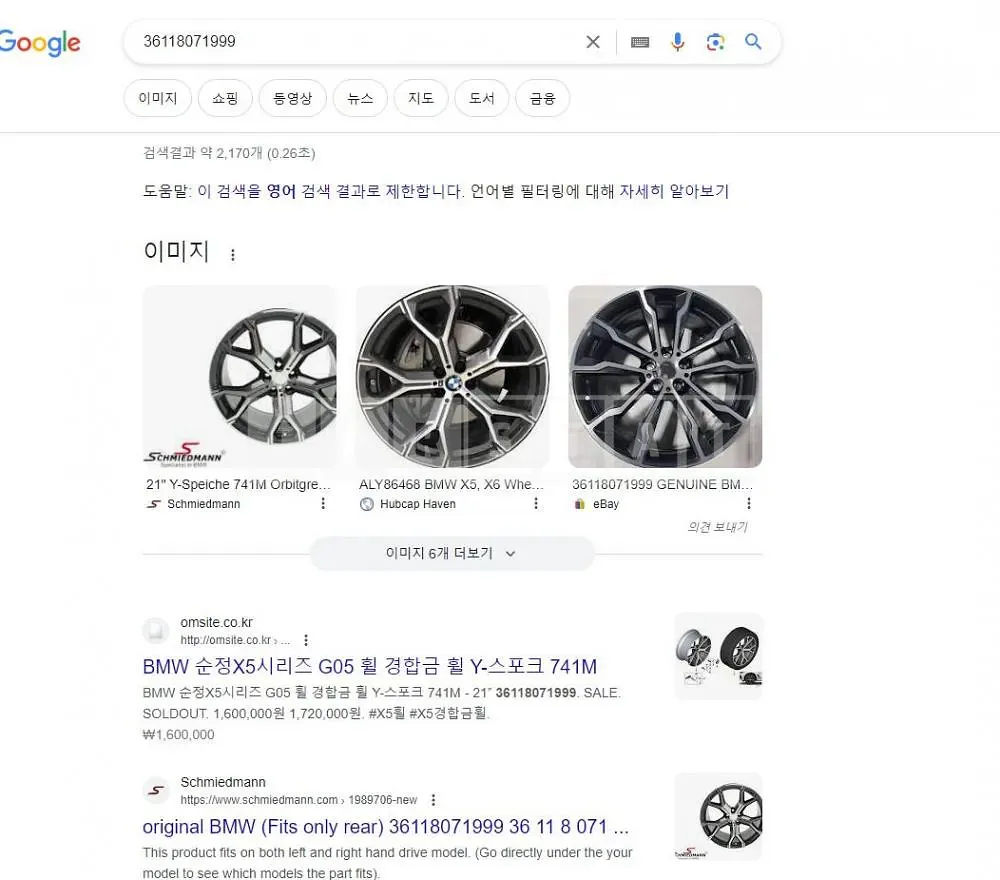Switch to the 동영상 filter tab
Viewport: 1000px width, 880px height.
tap(293, 98)
